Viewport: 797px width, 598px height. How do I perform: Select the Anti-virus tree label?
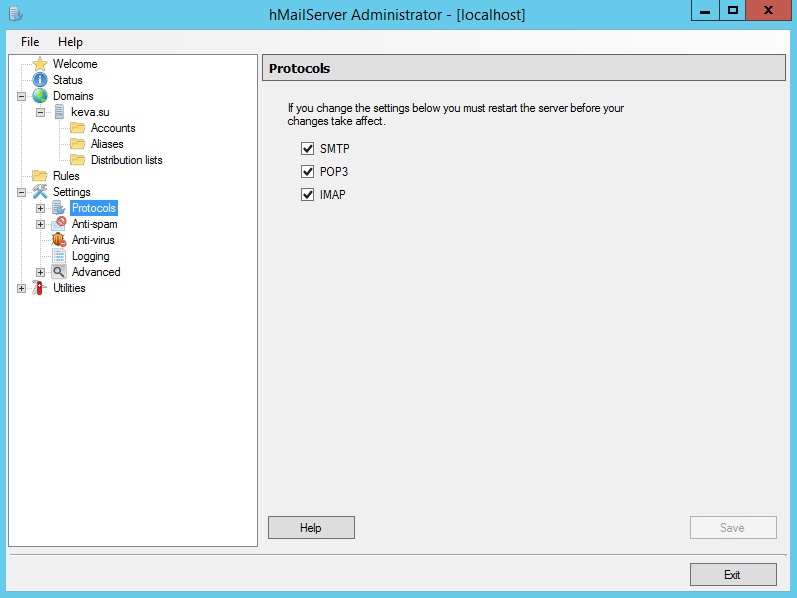pos(93,240)
